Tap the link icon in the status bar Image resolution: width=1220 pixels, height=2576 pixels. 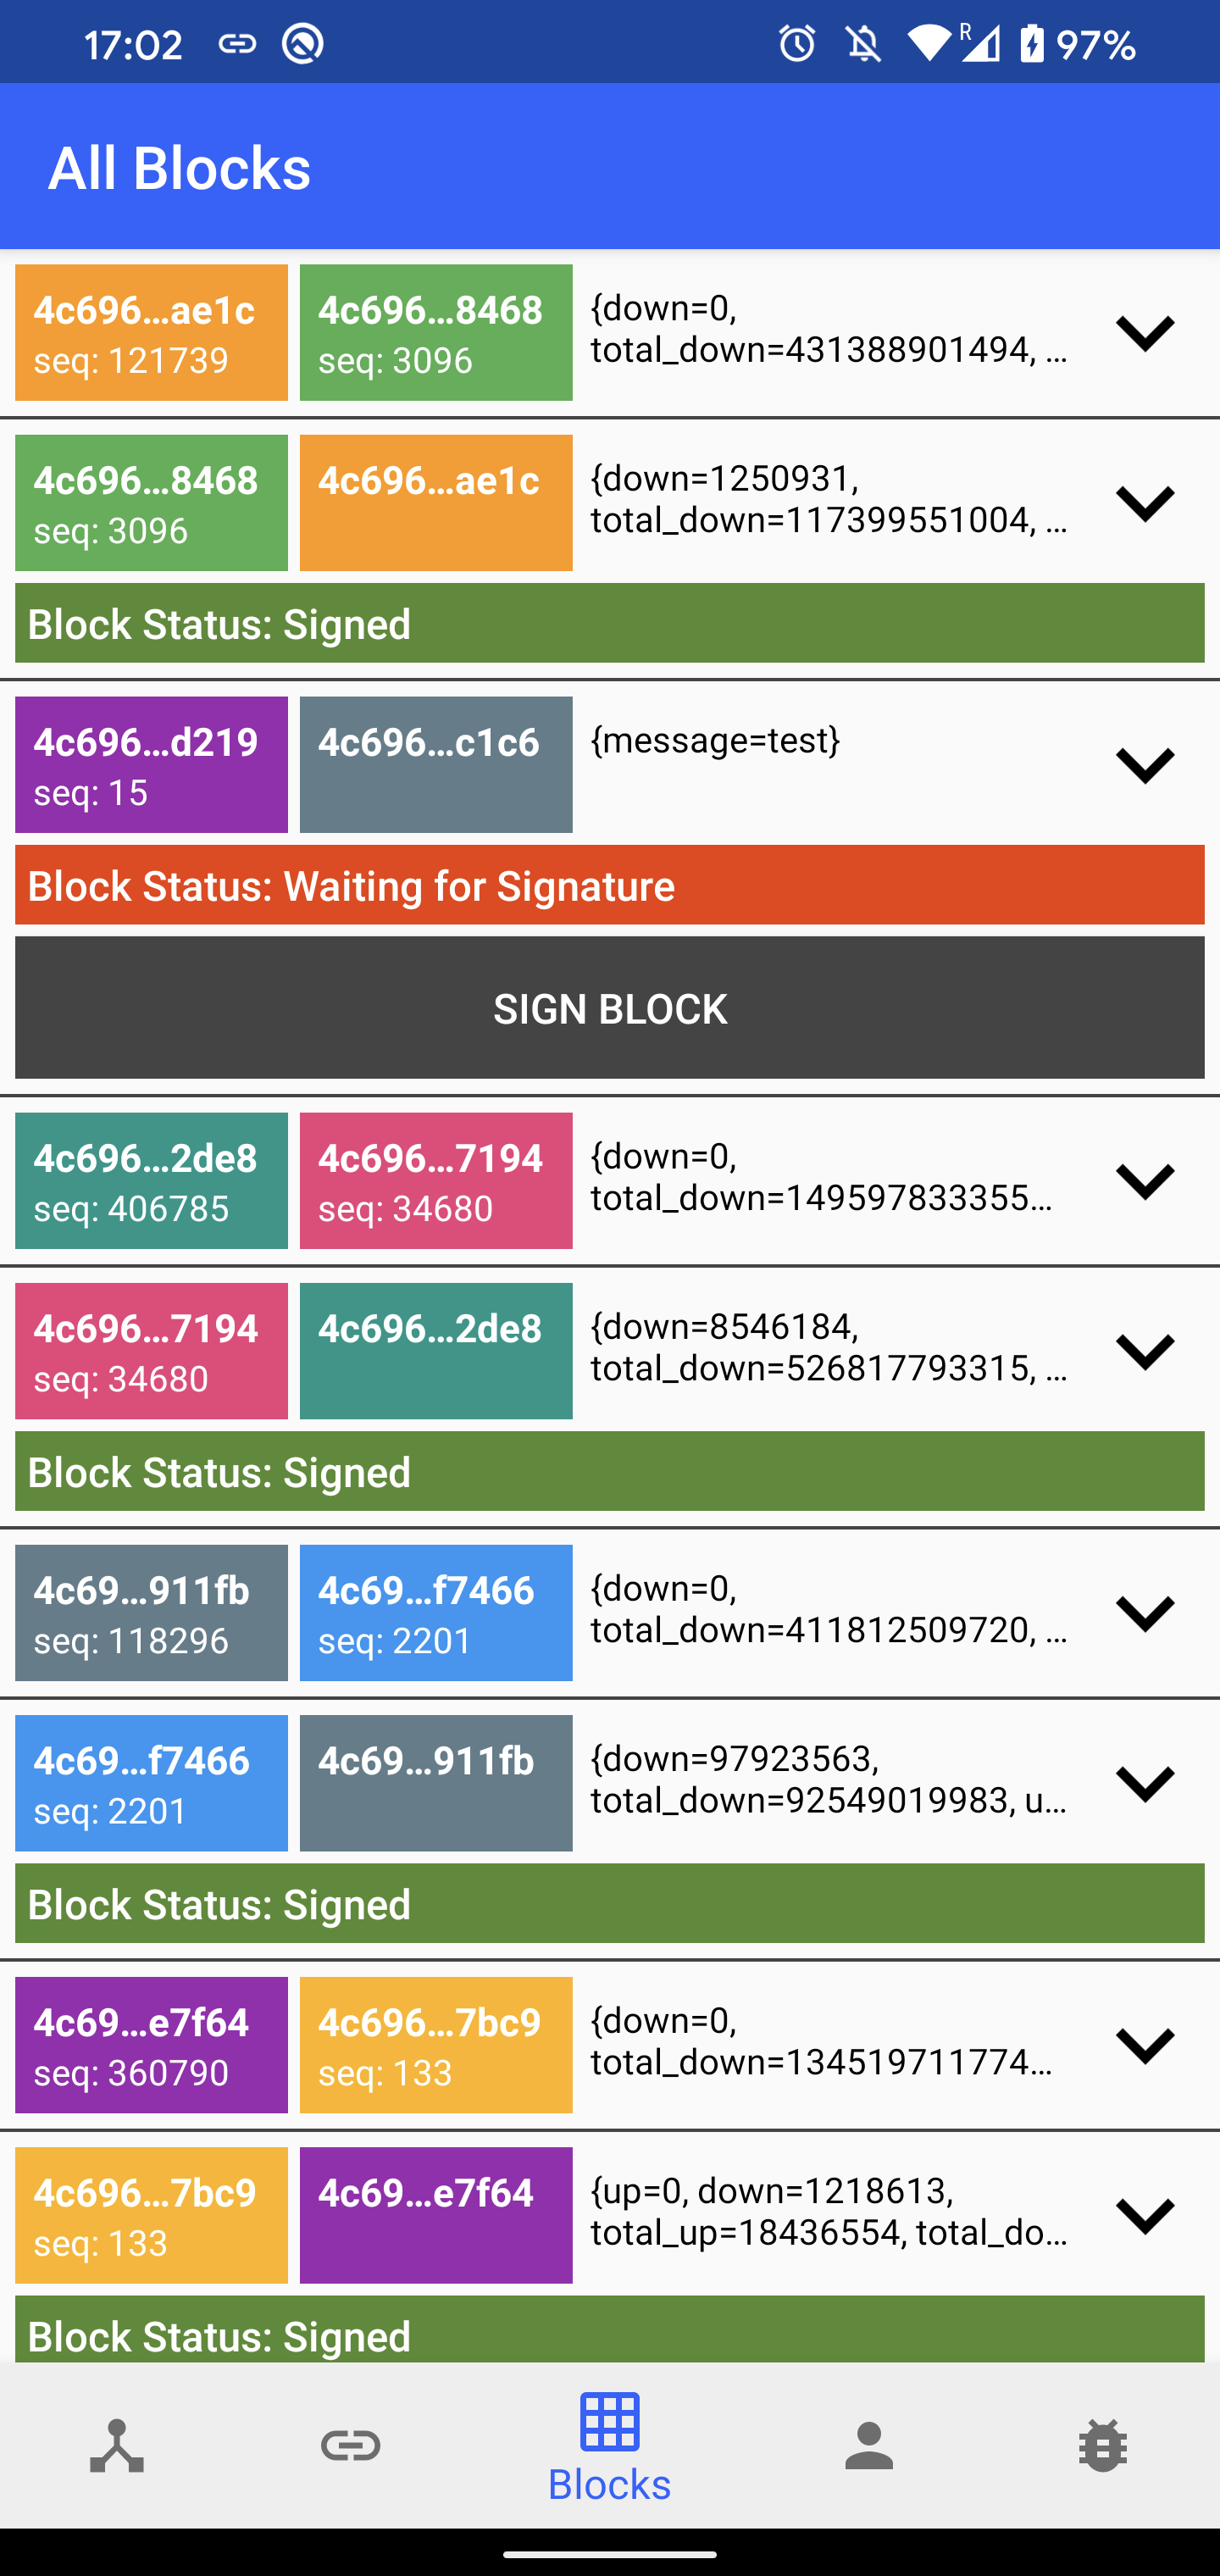(237, 44)
